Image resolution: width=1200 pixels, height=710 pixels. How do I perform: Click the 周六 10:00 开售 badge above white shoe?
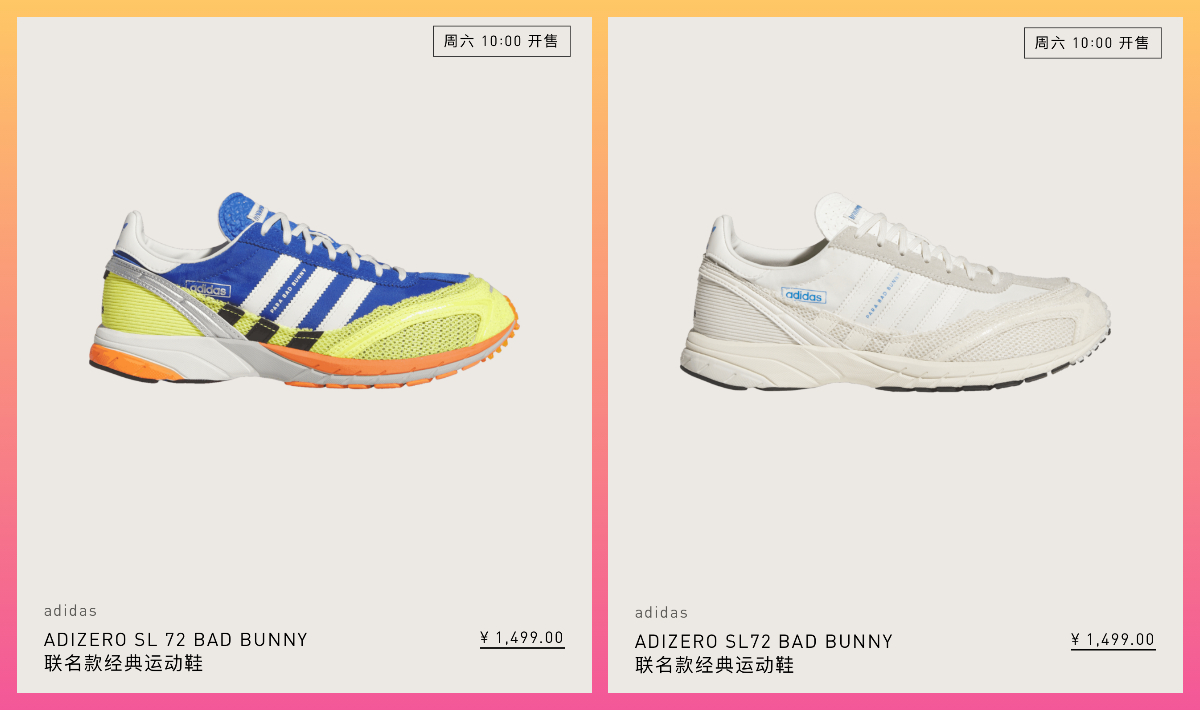coord(1093,43)
